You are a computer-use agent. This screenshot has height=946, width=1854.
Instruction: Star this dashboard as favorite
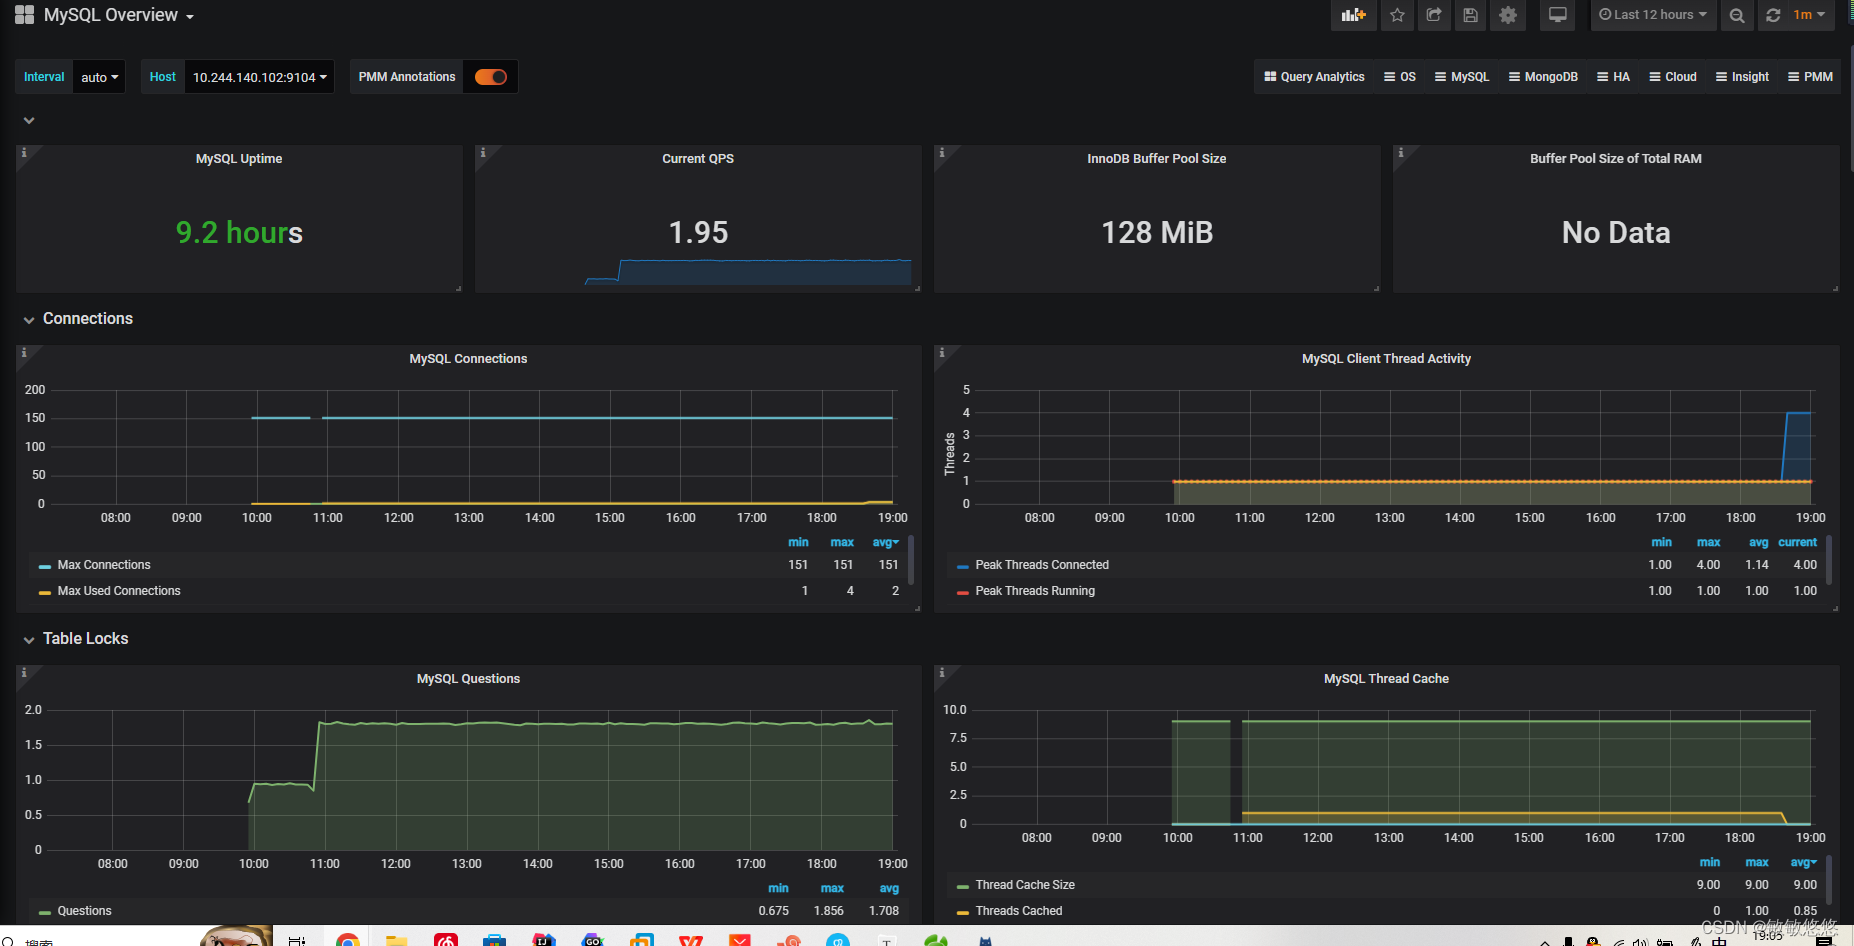click(x=1397, y=15)
